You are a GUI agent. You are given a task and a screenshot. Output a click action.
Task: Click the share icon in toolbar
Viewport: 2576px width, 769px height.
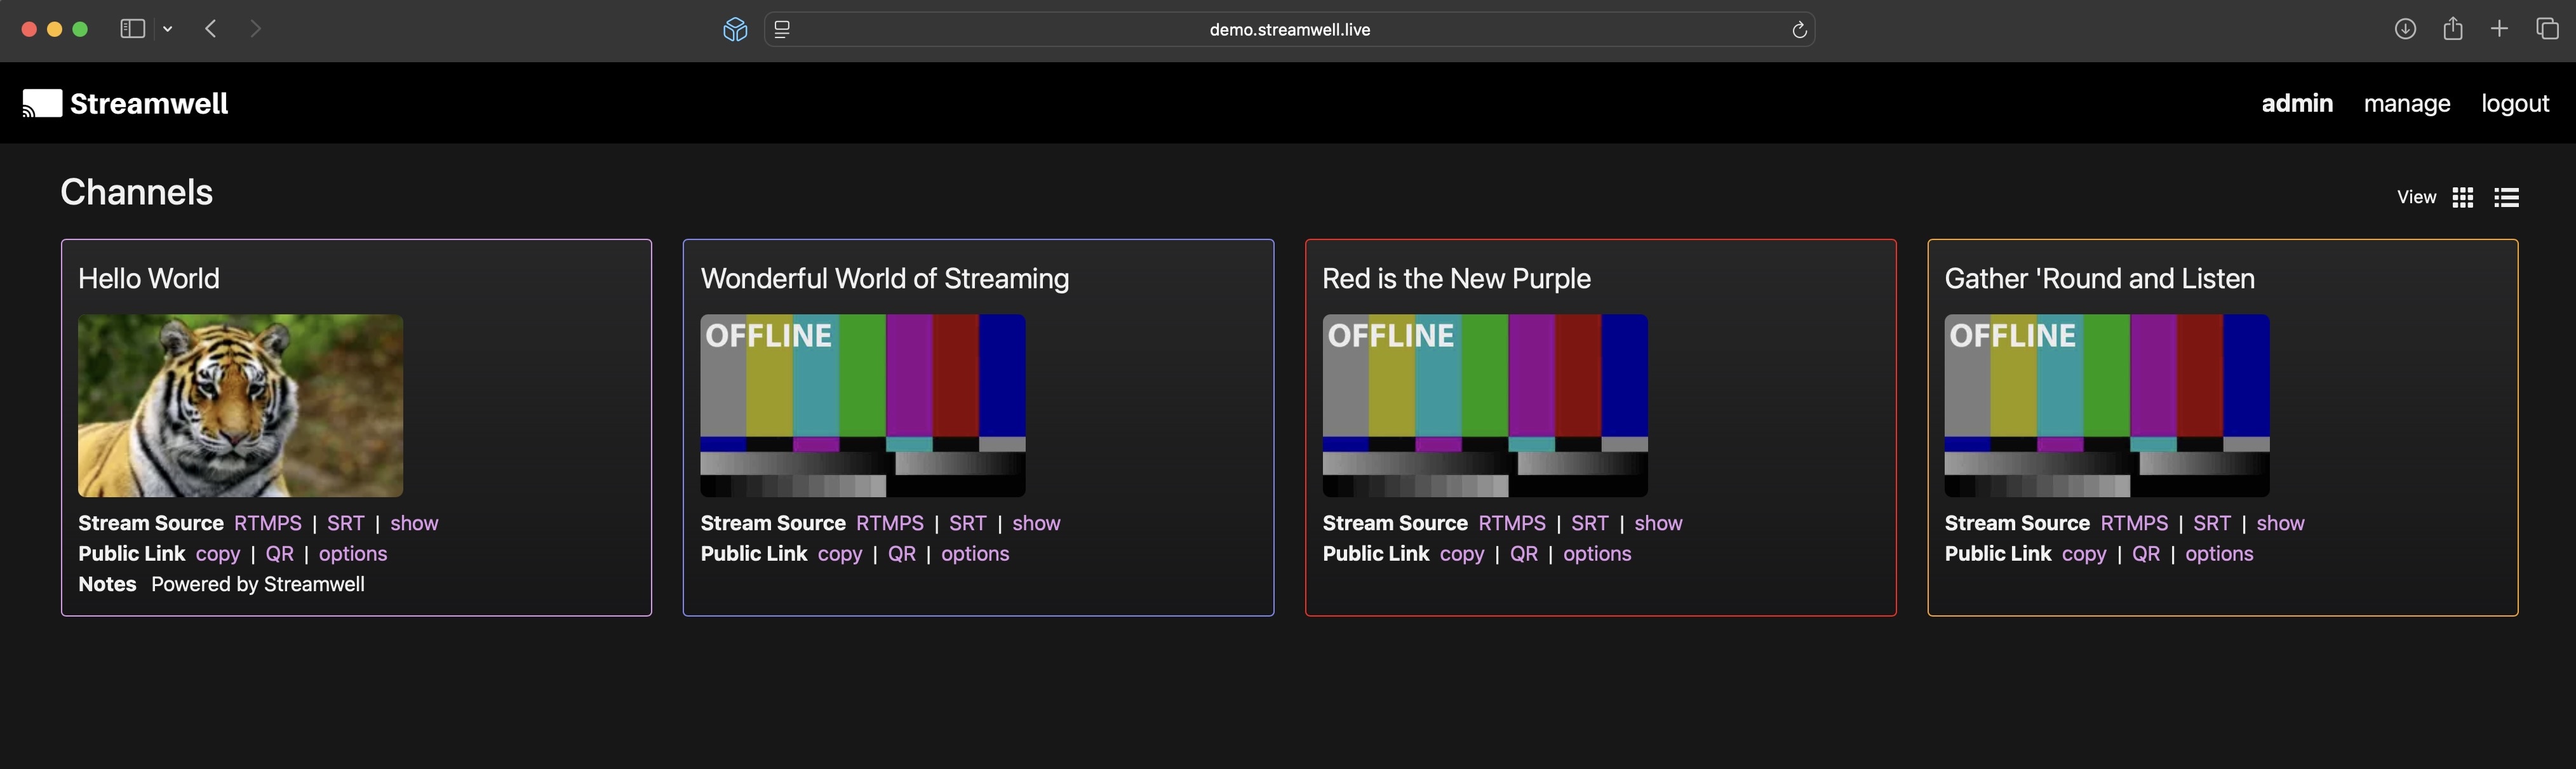pos(2453,29)
